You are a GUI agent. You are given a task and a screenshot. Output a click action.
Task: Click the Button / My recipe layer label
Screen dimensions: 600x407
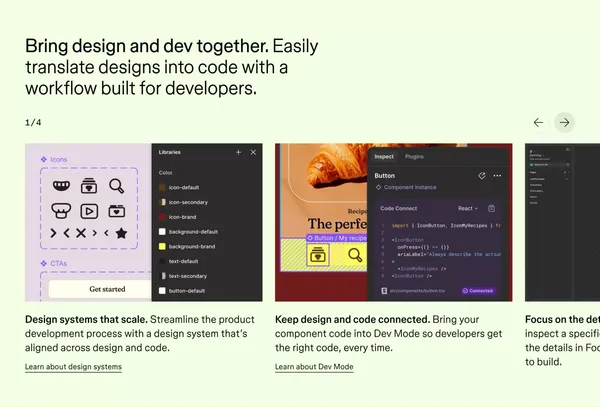click(x=337, y=238)
